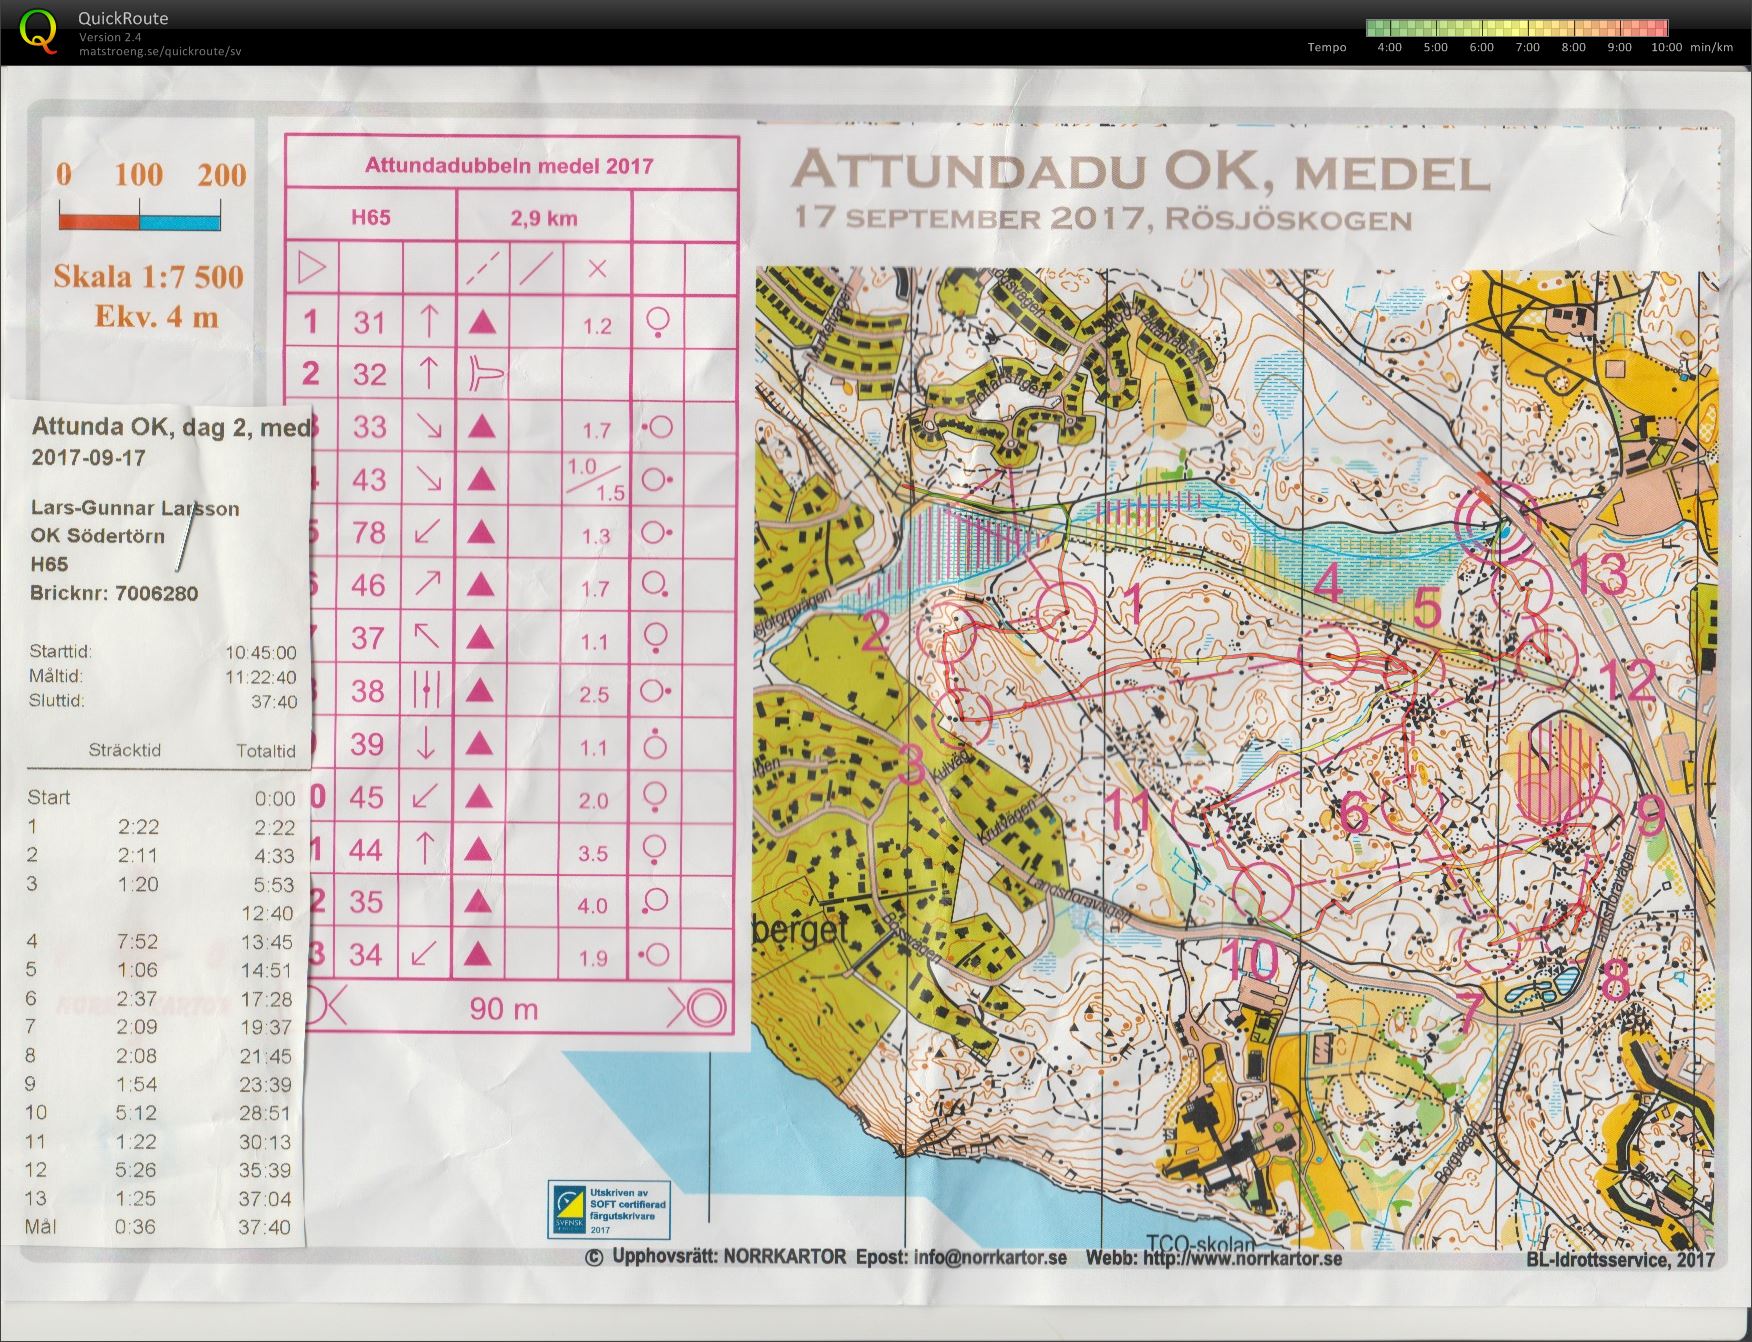The height and width of the screenshot is (1342, 1752).
Task: Click the pink control number 4 on the map
Action: [x=1327, y=585]
